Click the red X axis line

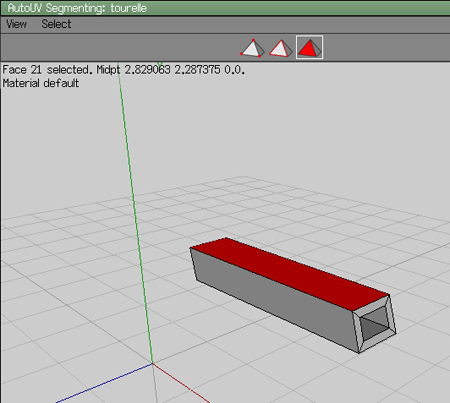(181, 383)
